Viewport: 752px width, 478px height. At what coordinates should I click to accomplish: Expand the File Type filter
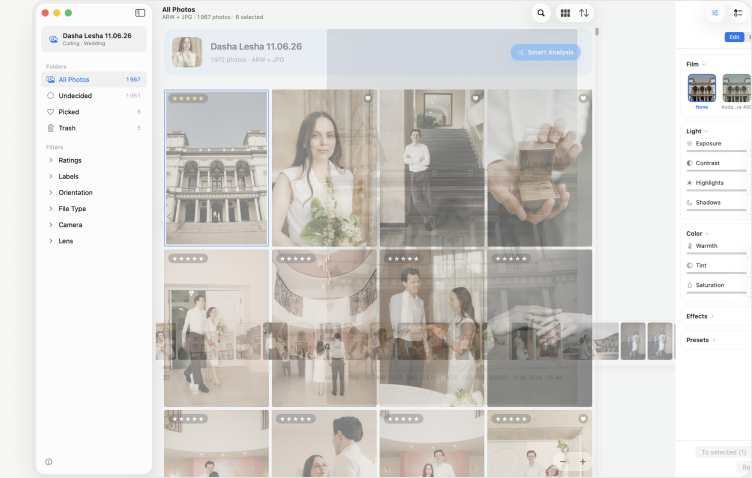[x=50, y=209]
